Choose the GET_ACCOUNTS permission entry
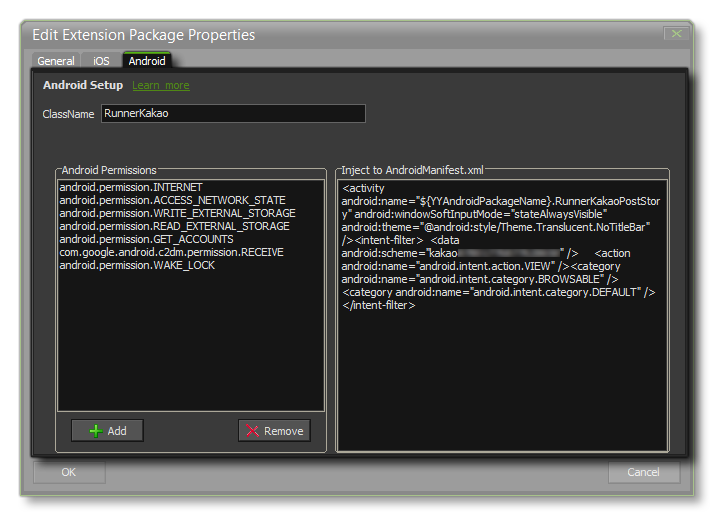This screenshot has height=516, width=714. click(146, 240)
